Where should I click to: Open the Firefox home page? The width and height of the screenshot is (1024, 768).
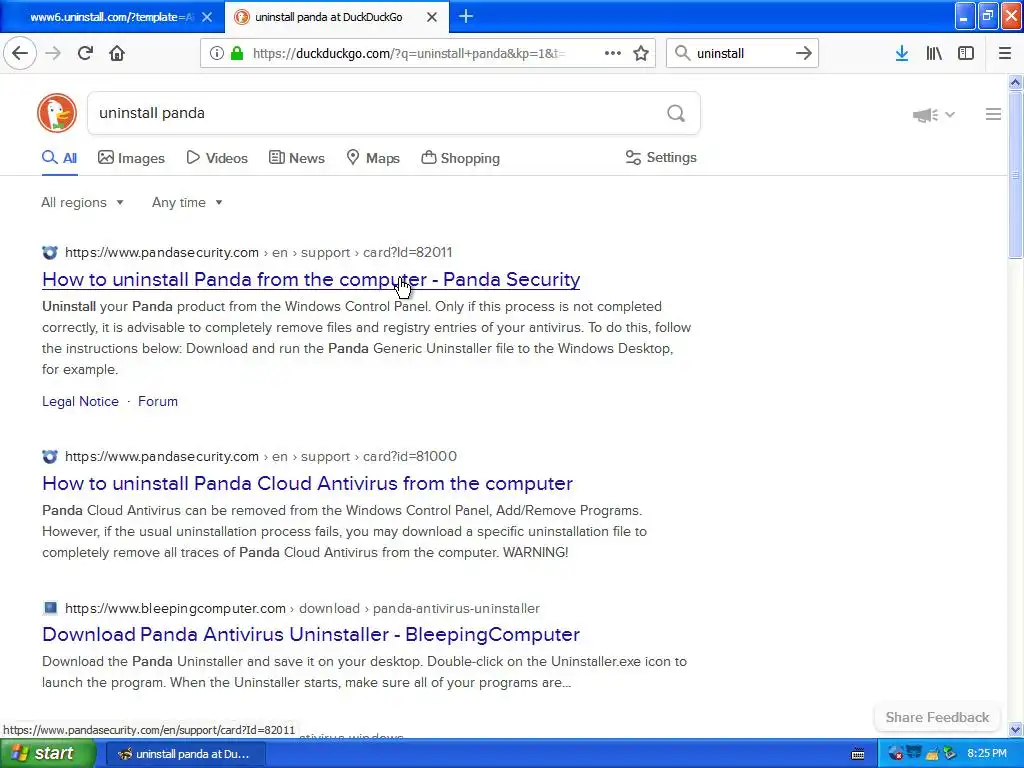pos(117,53)
